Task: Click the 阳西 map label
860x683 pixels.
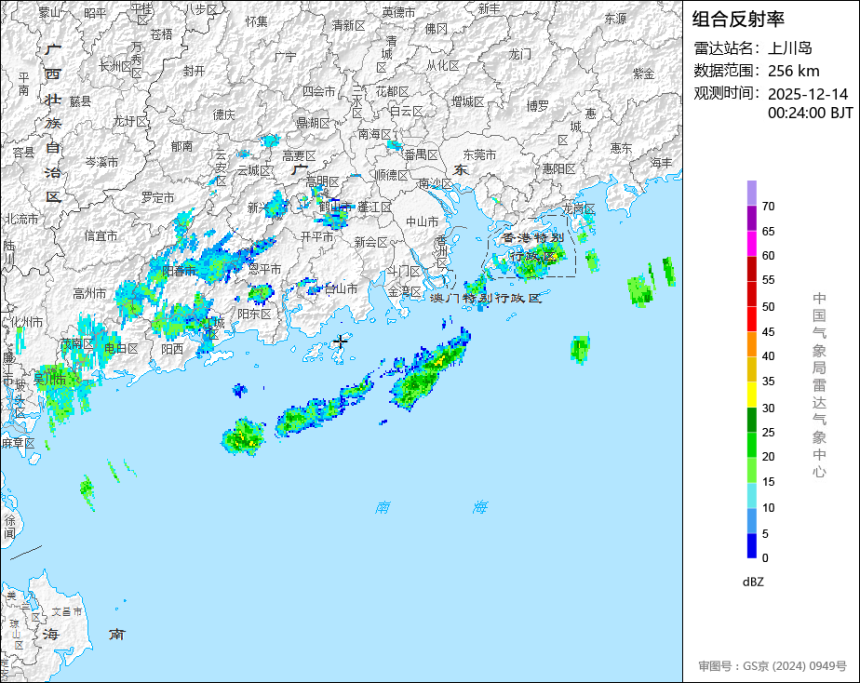Action: pos(173,349)
